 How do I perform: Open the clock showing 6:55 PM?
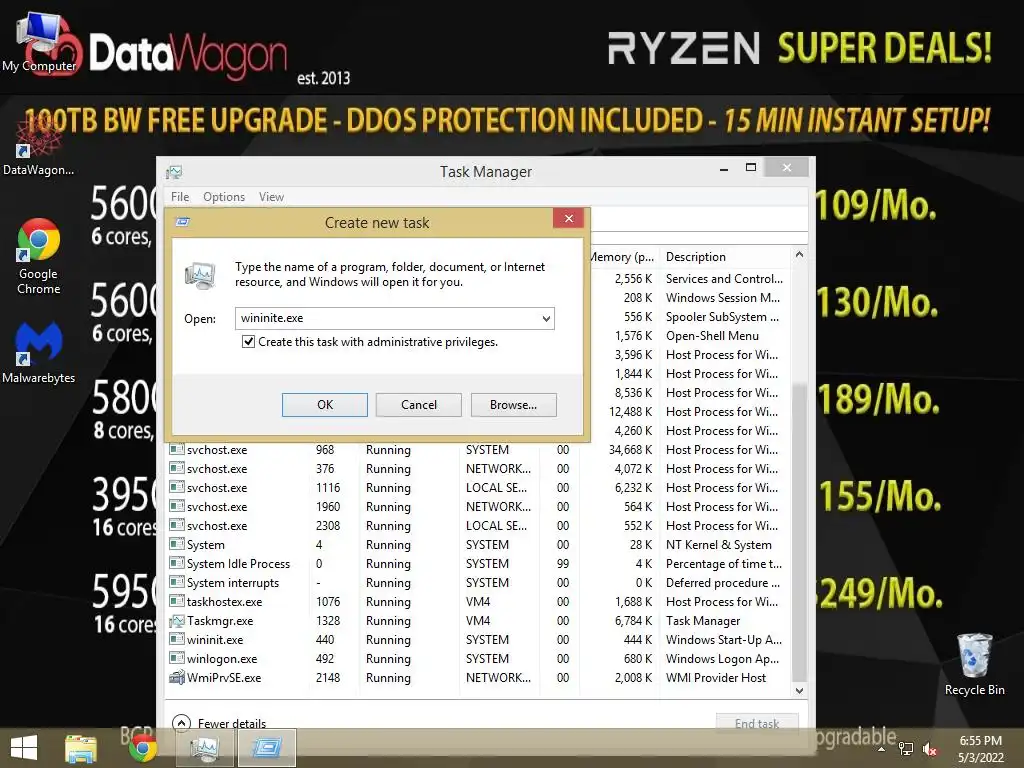coord(980,749)
